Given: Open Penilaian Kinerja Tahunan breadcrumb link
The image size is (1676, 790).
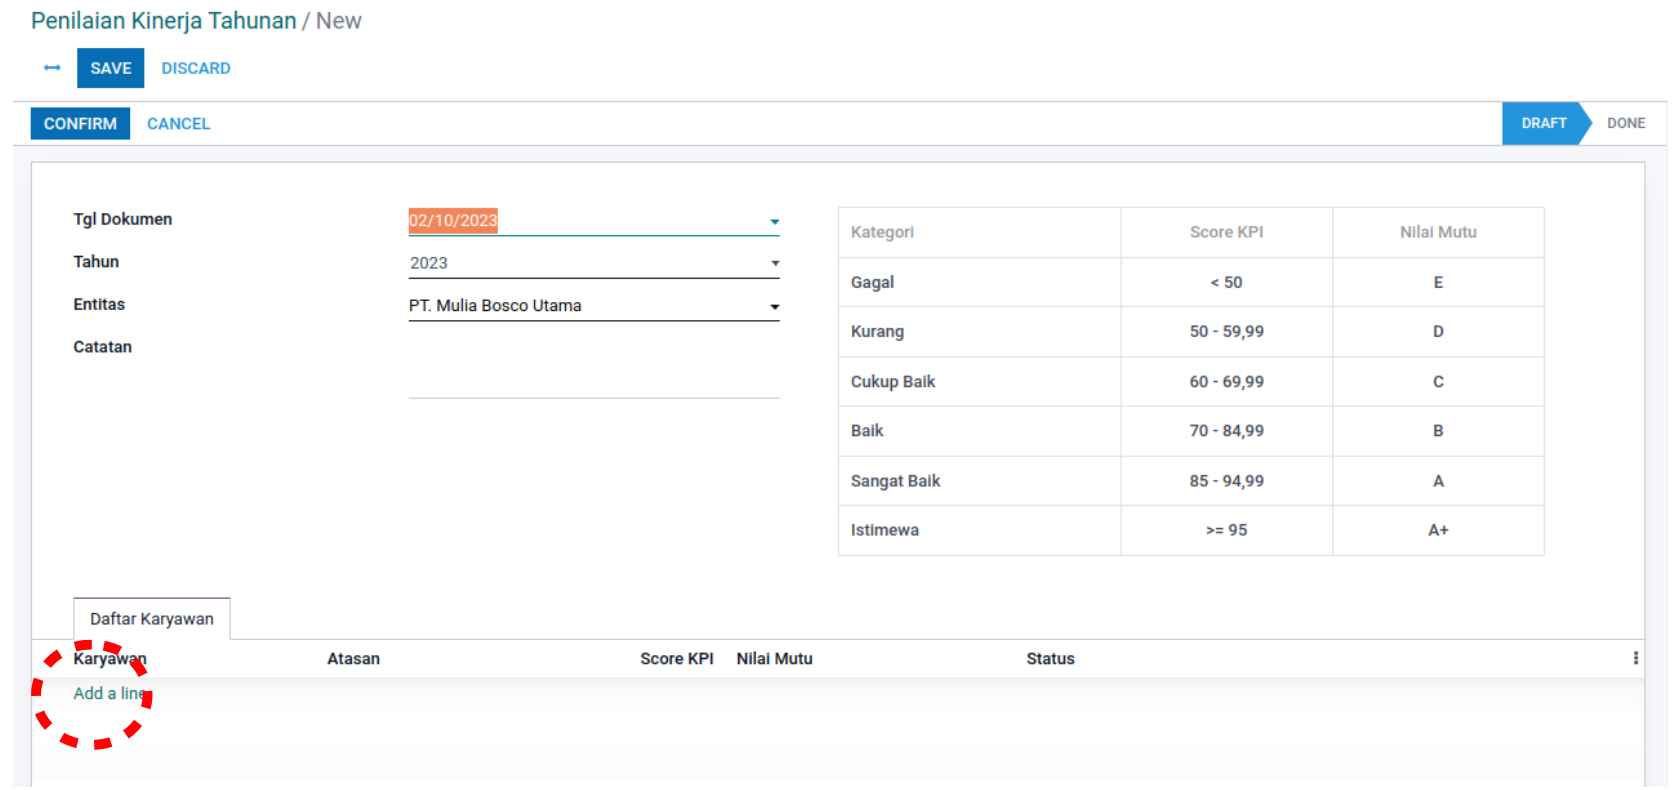Looking at the screenshot, I should (164, 21).
